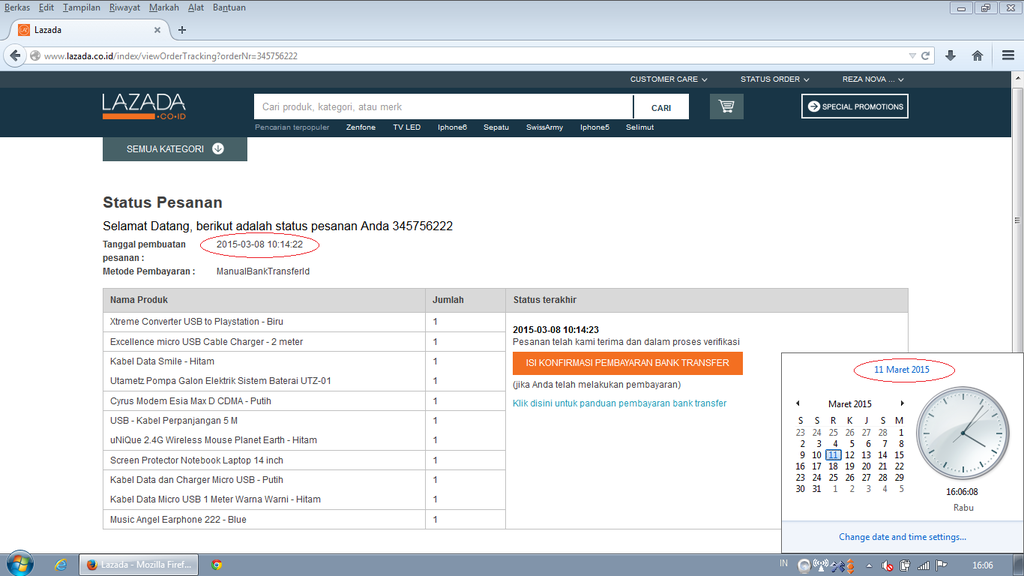Click the Show desktop strip beside the clock
The height and width of the screenshot is (576, 1024).
pos(1019,565)
